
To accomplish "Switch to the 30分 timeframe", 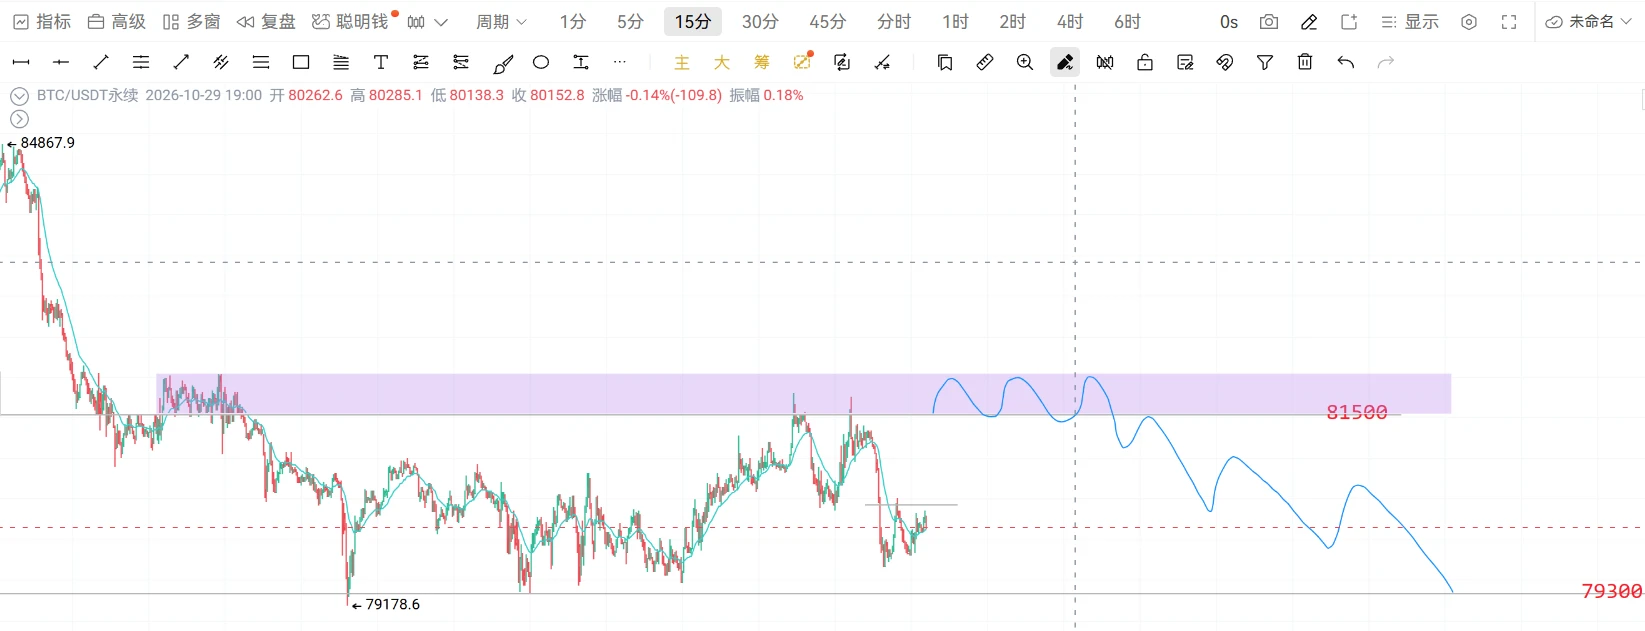I will pyautogui.click(x=760, y=21).
